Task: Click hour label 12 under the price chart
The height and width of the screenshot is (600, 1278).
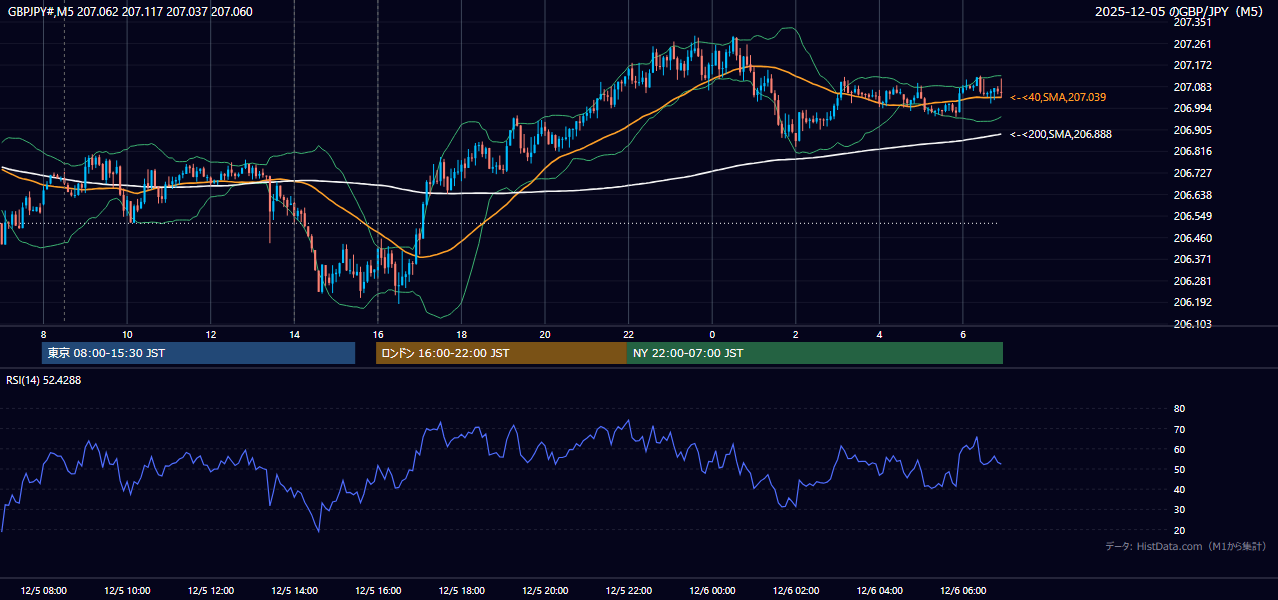Action: pyautogui.click(x=211, y=334)
